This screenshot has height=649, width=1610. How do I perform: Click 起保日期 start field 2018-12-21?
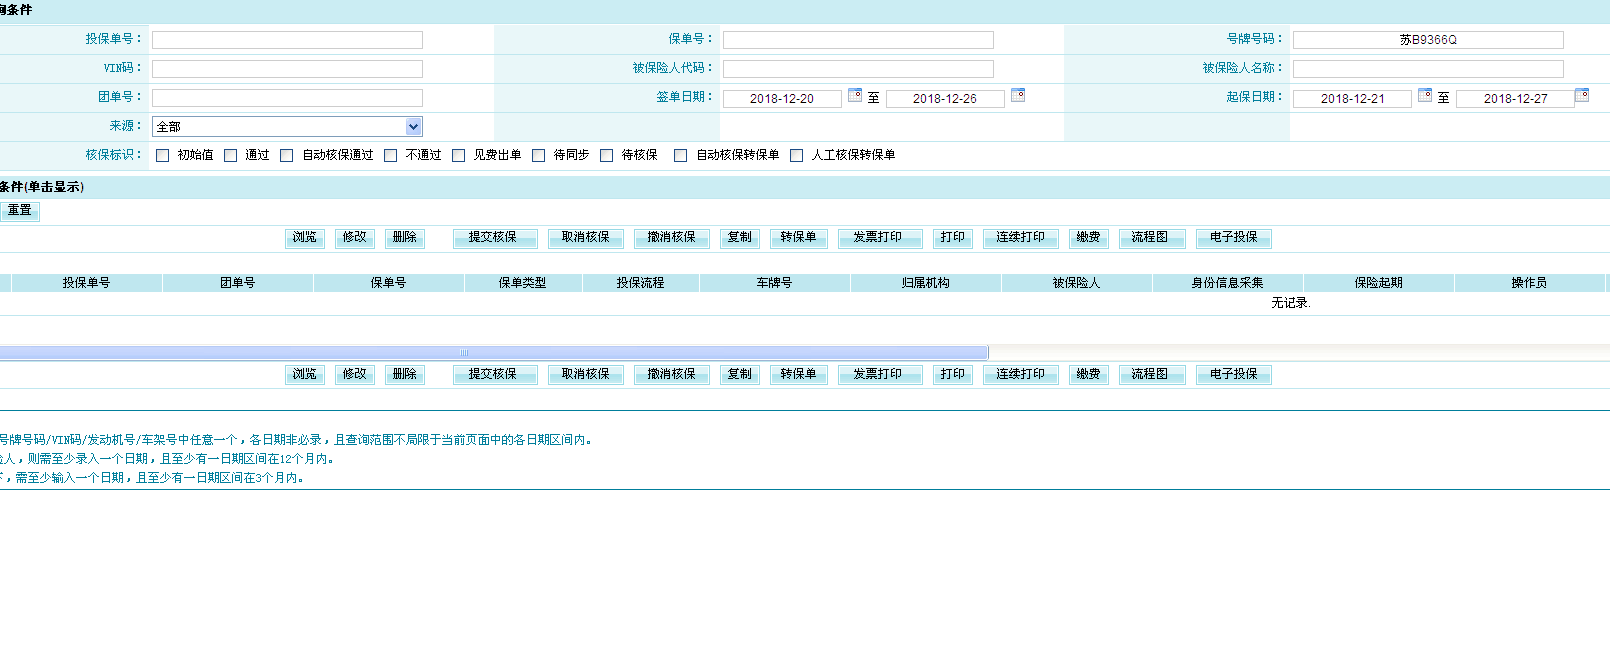click(1352, 99)
